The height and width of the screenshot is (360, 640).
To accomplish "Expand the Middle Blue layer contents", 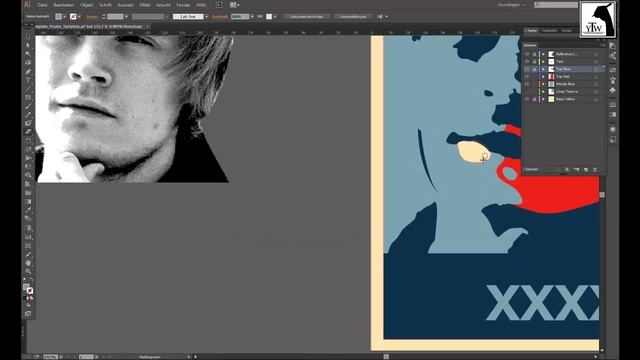I will click(x=543, y=84).
